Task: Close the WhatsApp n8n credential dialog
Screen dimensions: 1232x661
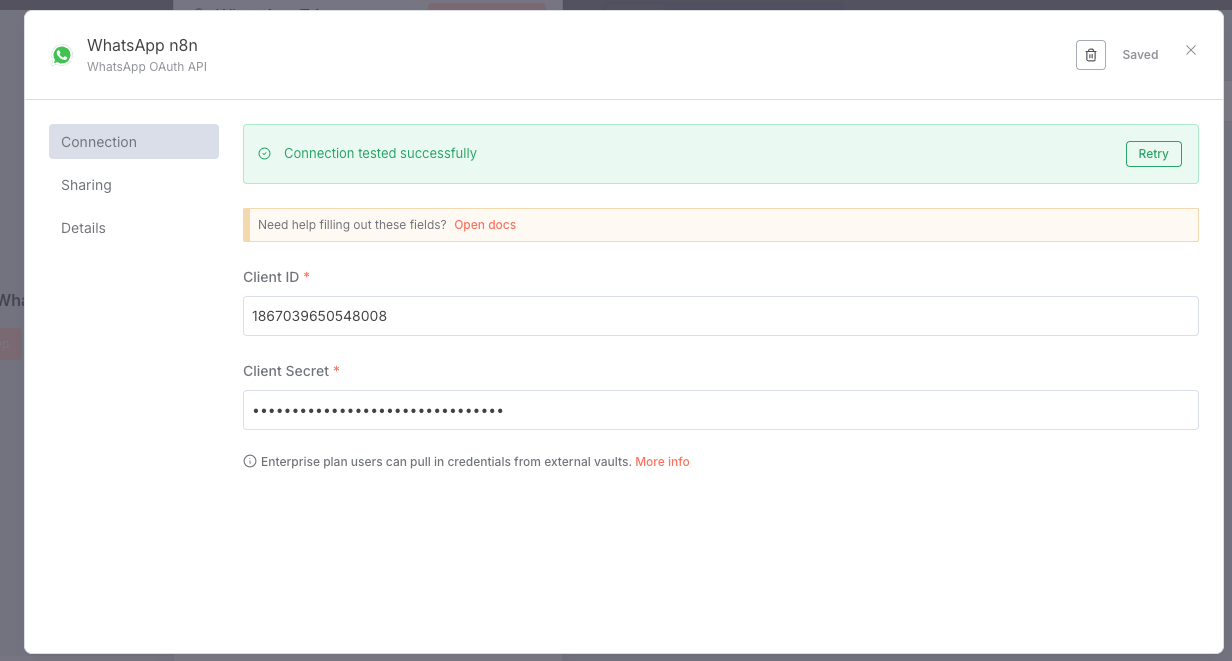Action: [1191, 50]
